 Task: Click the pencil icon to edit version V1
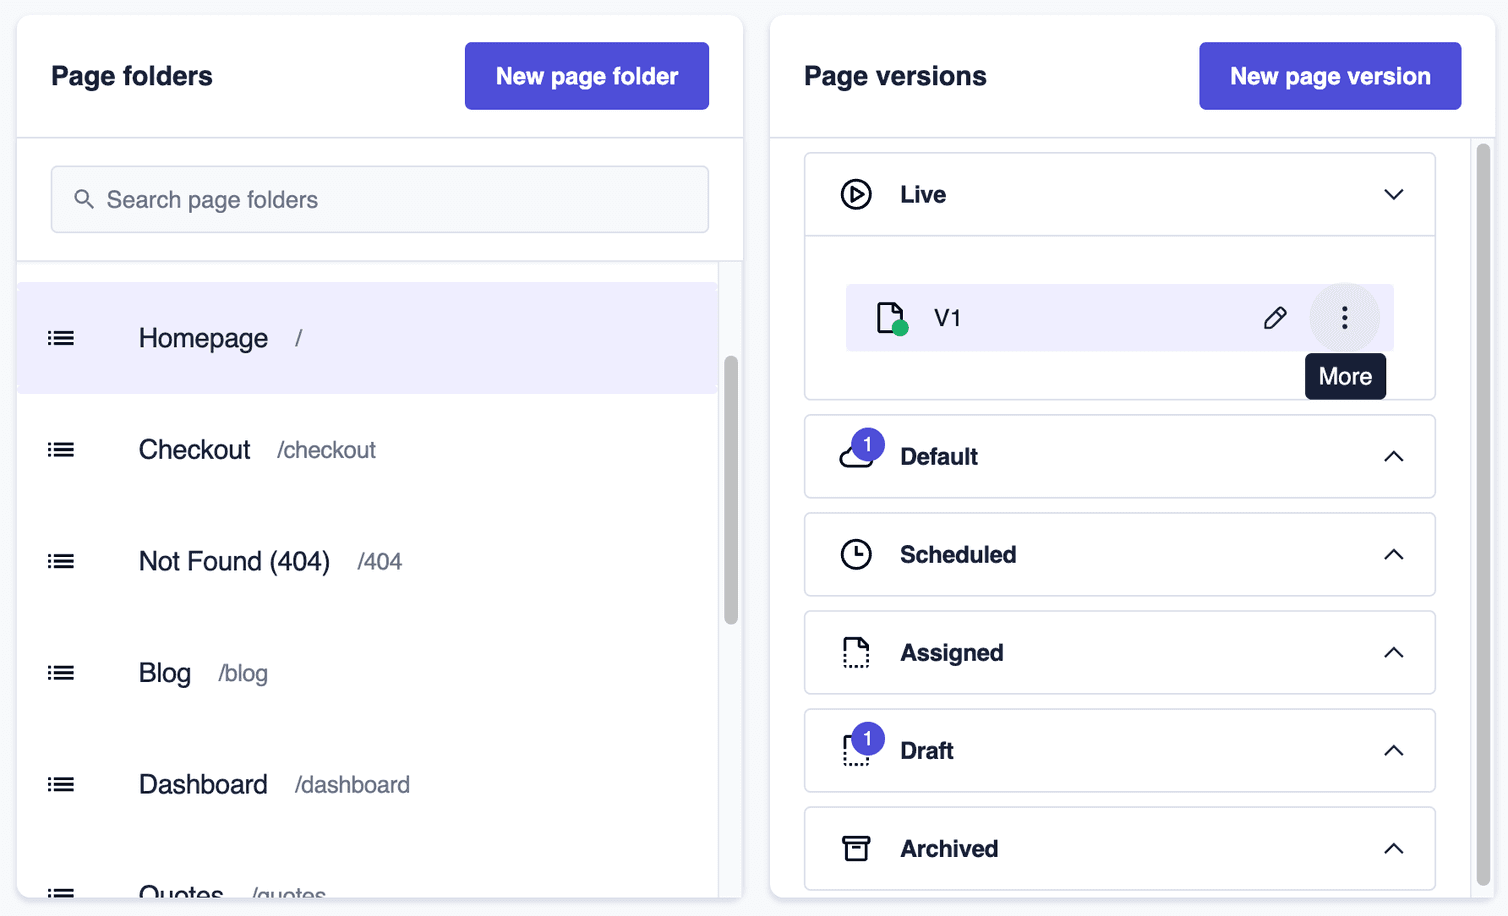(x=1275, y=317)
